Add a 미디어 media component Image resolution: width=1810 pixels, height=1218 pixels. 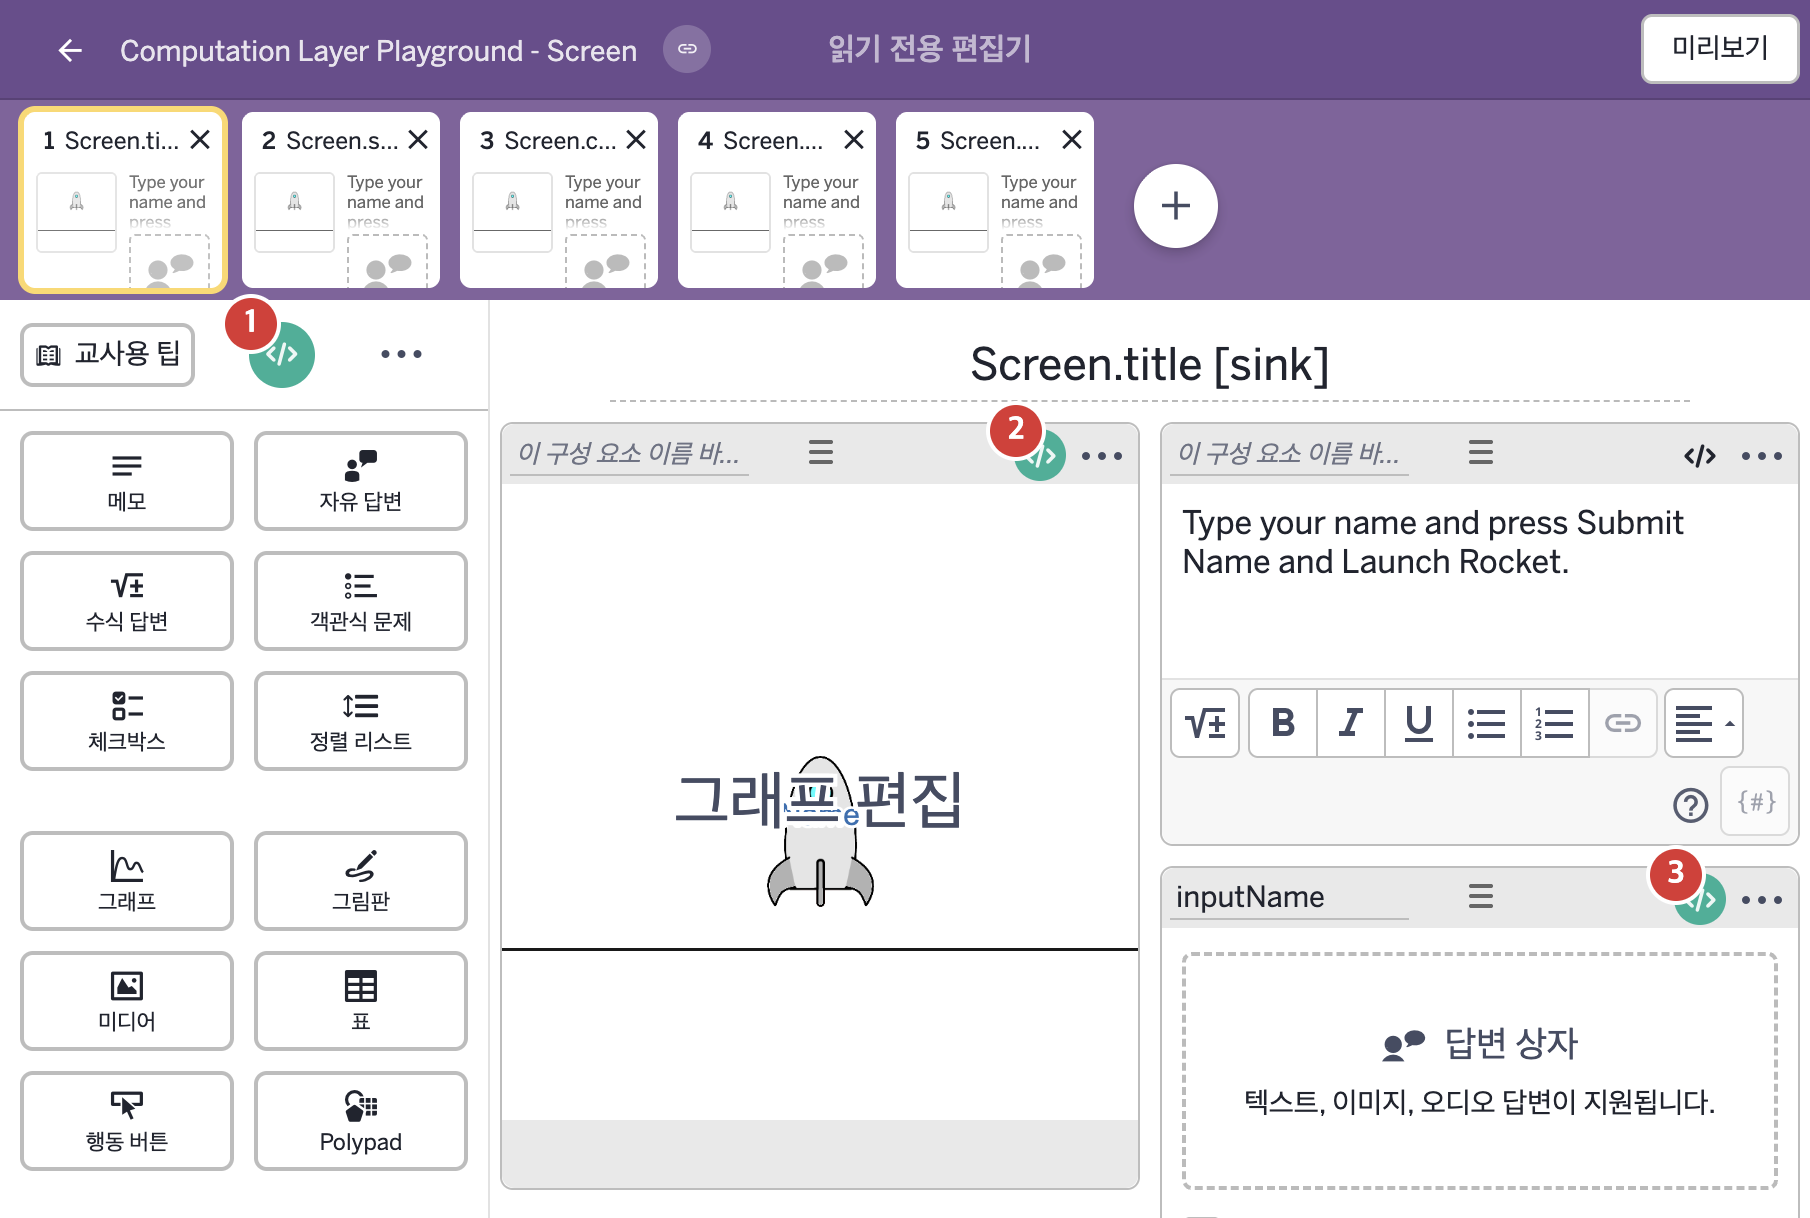(127, 1001)
